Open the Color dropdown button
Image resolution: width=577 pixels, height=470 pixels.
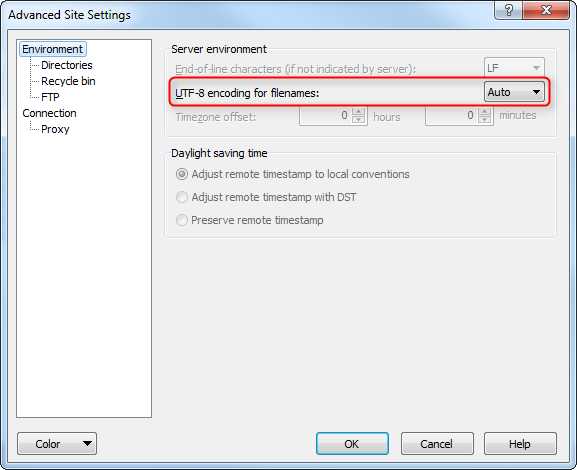point(57,444)
